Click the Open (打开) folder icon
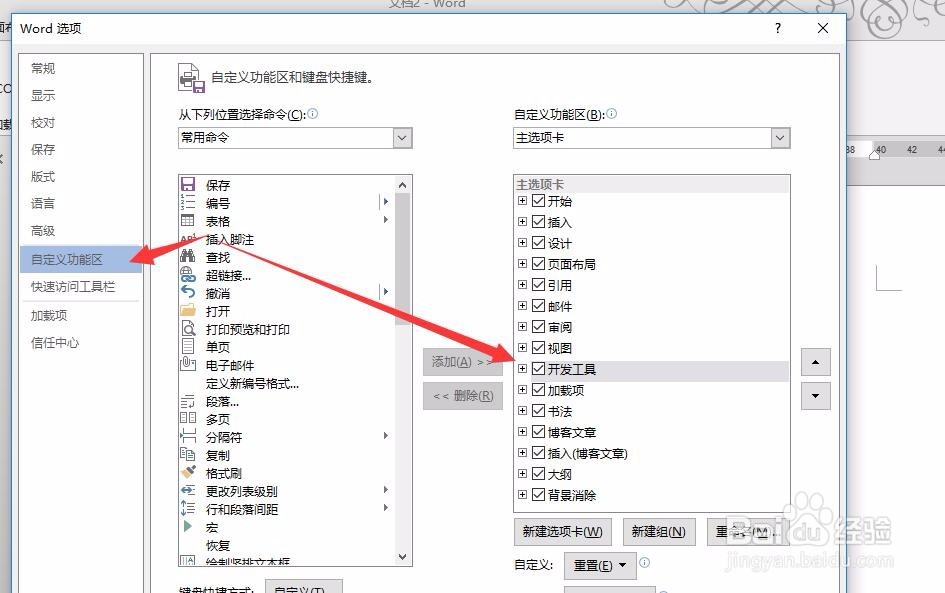Screen dimensions: 945x593 (x=188, y=310)
